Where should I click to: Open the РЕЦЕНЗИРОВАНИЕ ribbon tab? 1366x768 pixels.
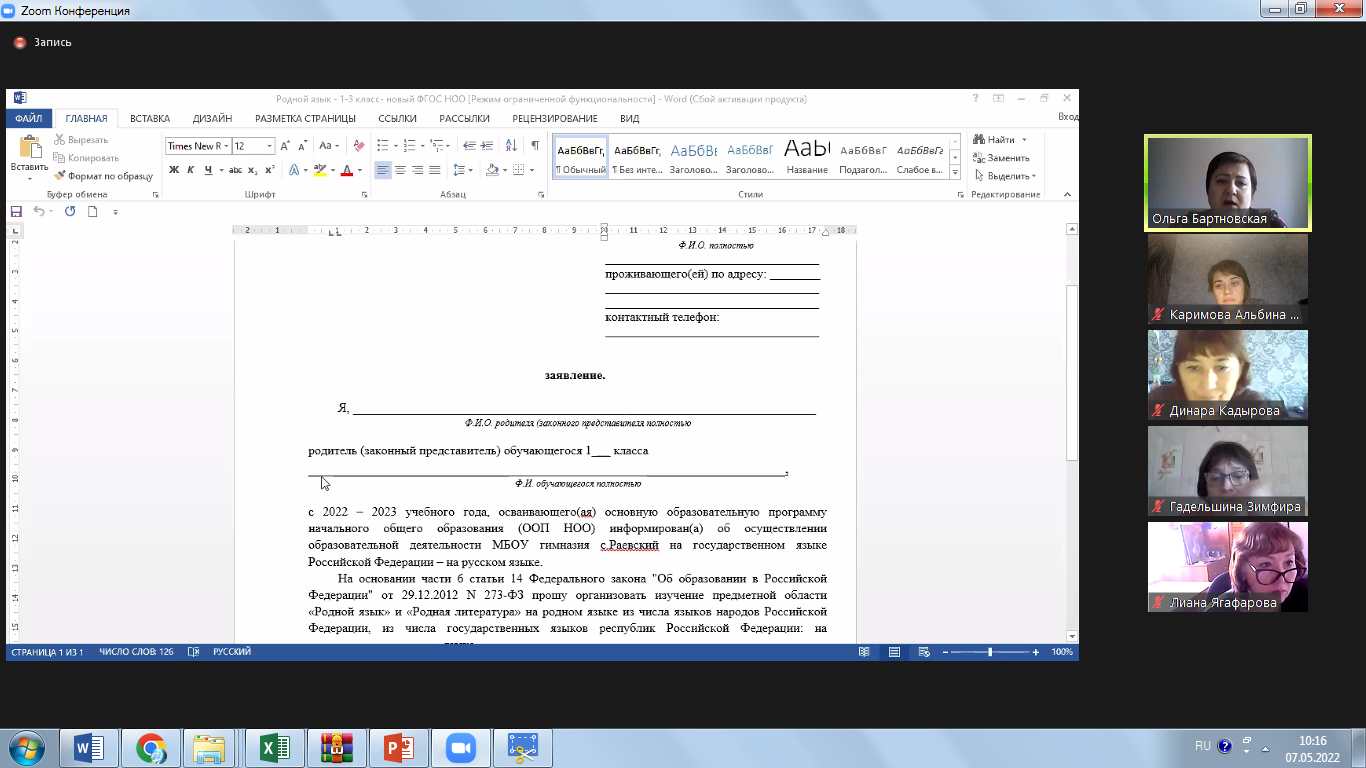(x=554, y=118)
